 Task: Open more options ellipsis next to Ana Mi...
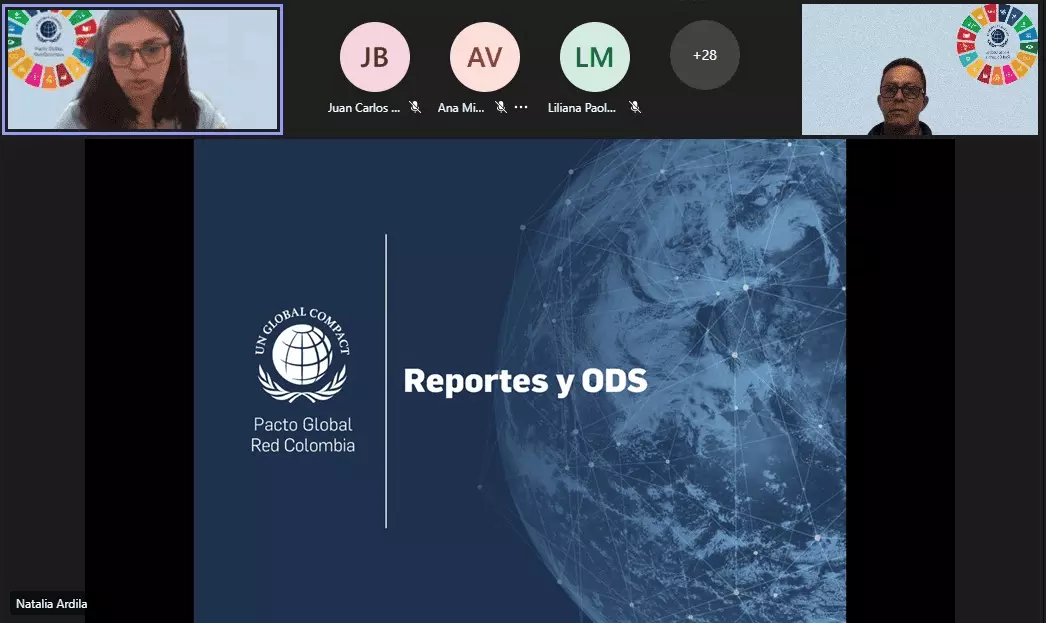click(x=521, y=107)
